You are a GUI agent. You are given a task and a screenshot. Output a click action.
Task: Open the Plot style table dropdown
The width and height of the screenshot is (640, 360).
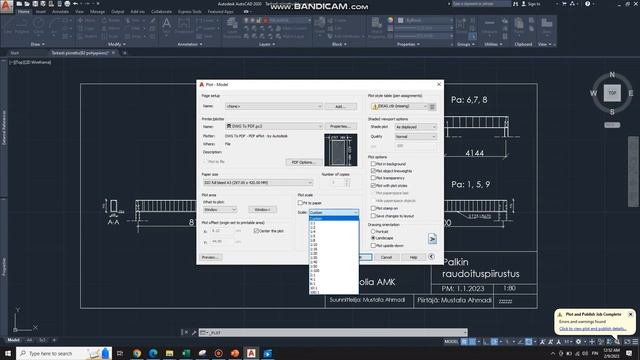click(x=399, y=106)
